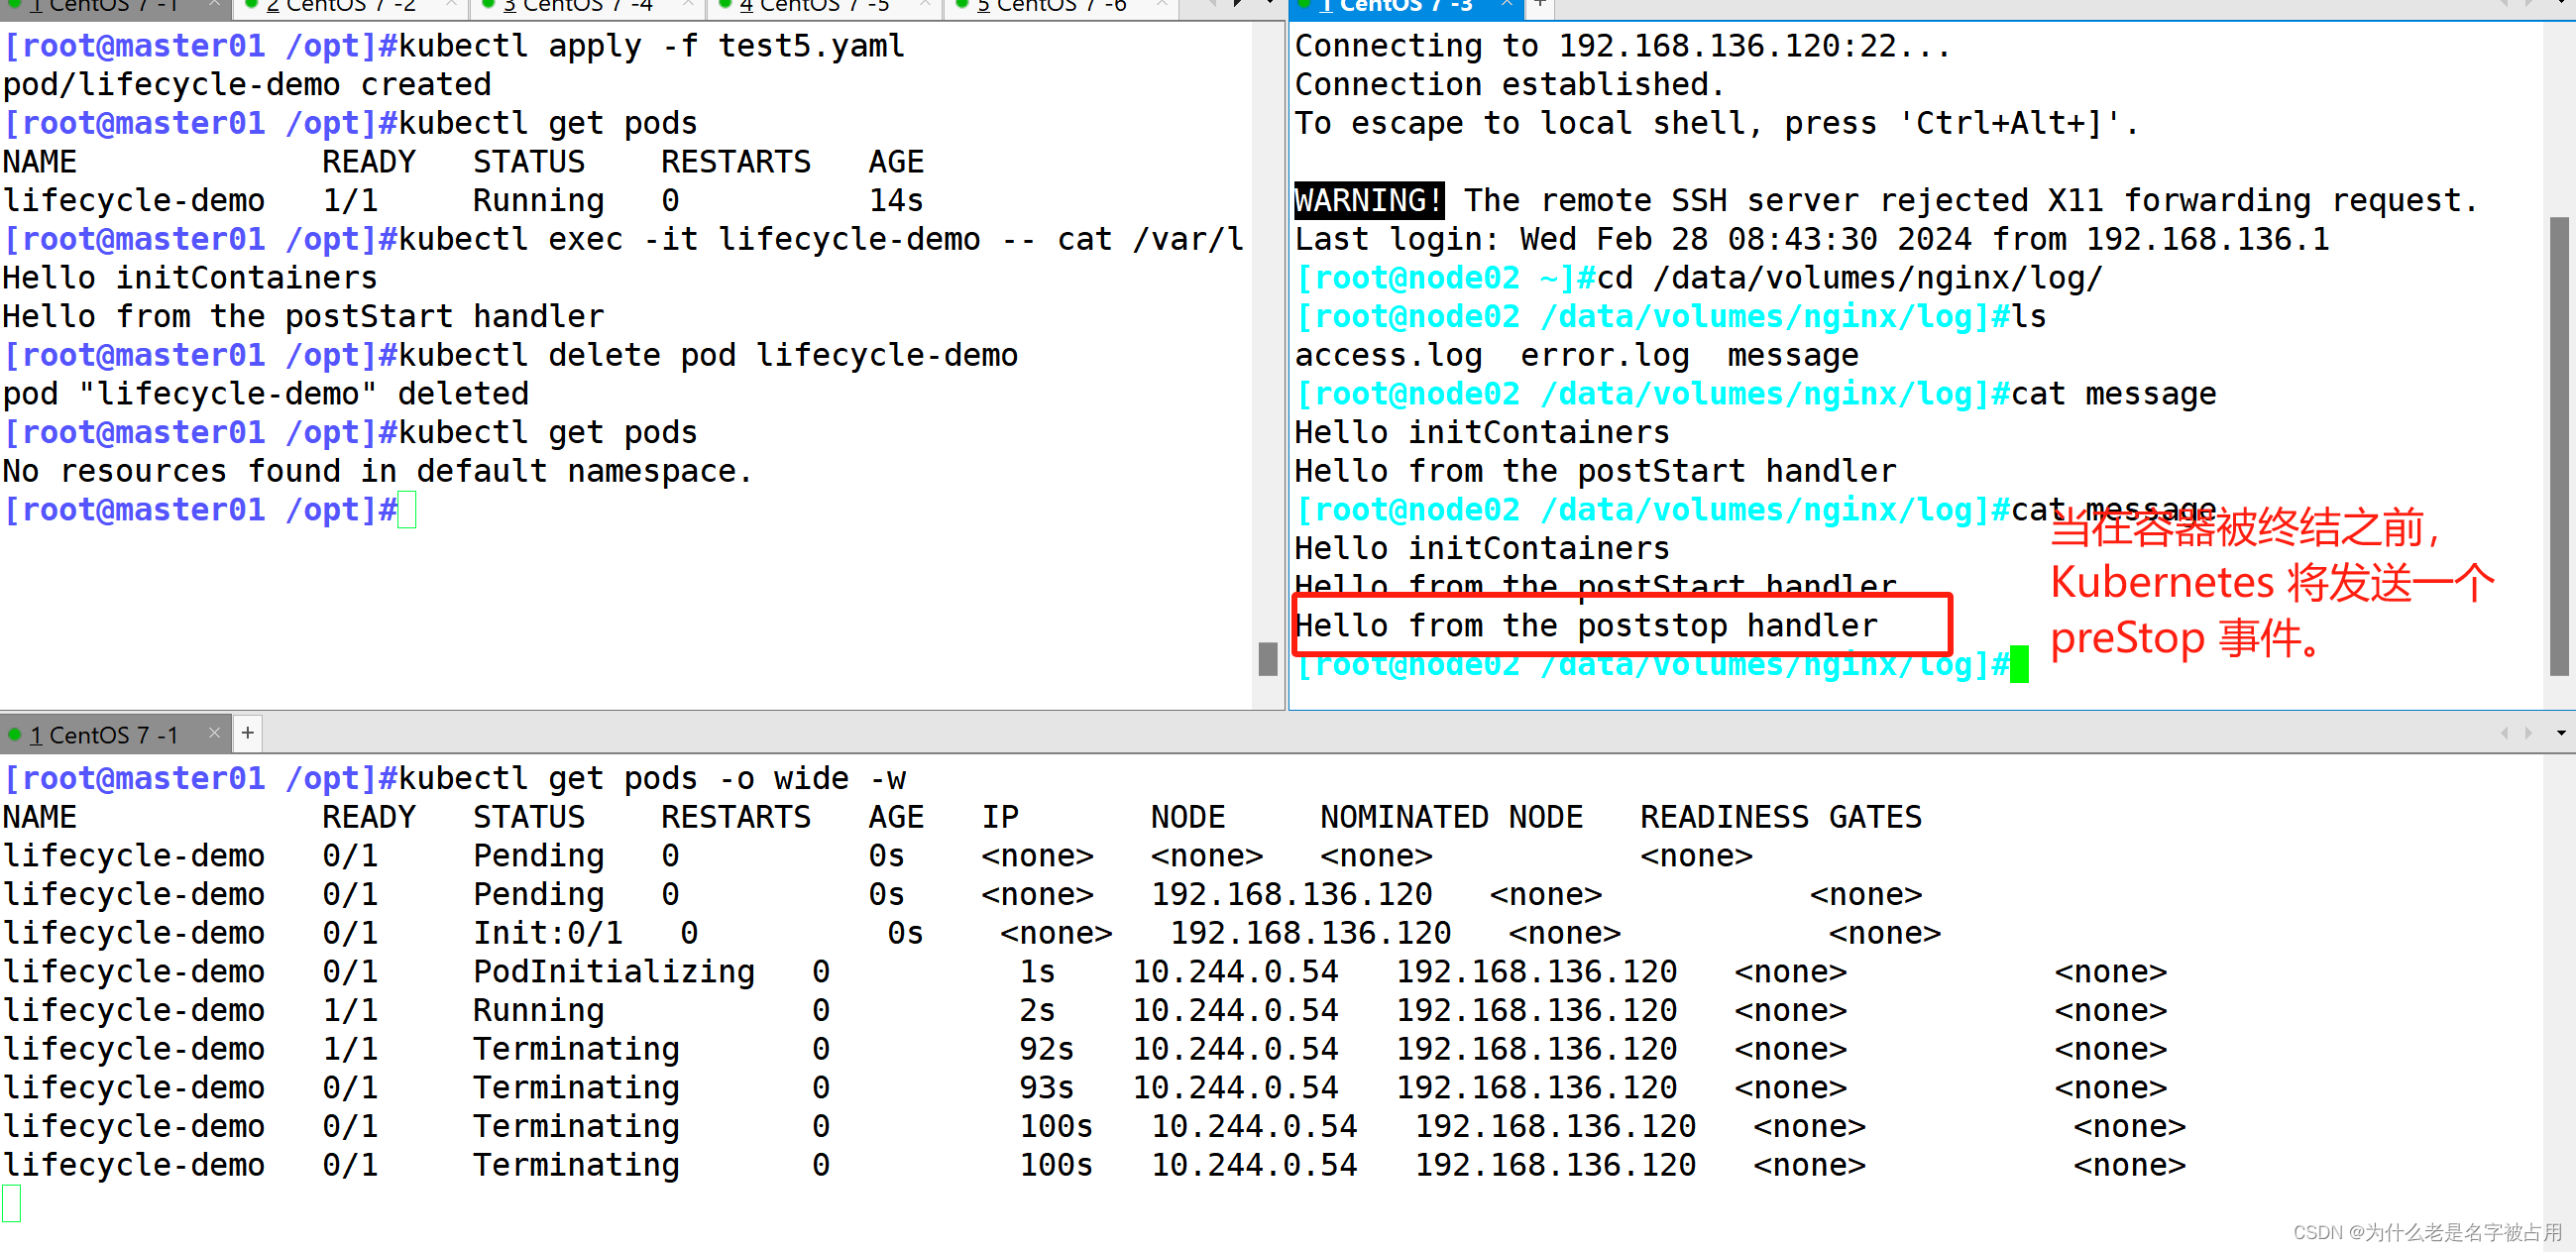Click the WARNING! highlighted text in right terminal
The image size is (2576, 1252).
click(x=1368, y=200)
